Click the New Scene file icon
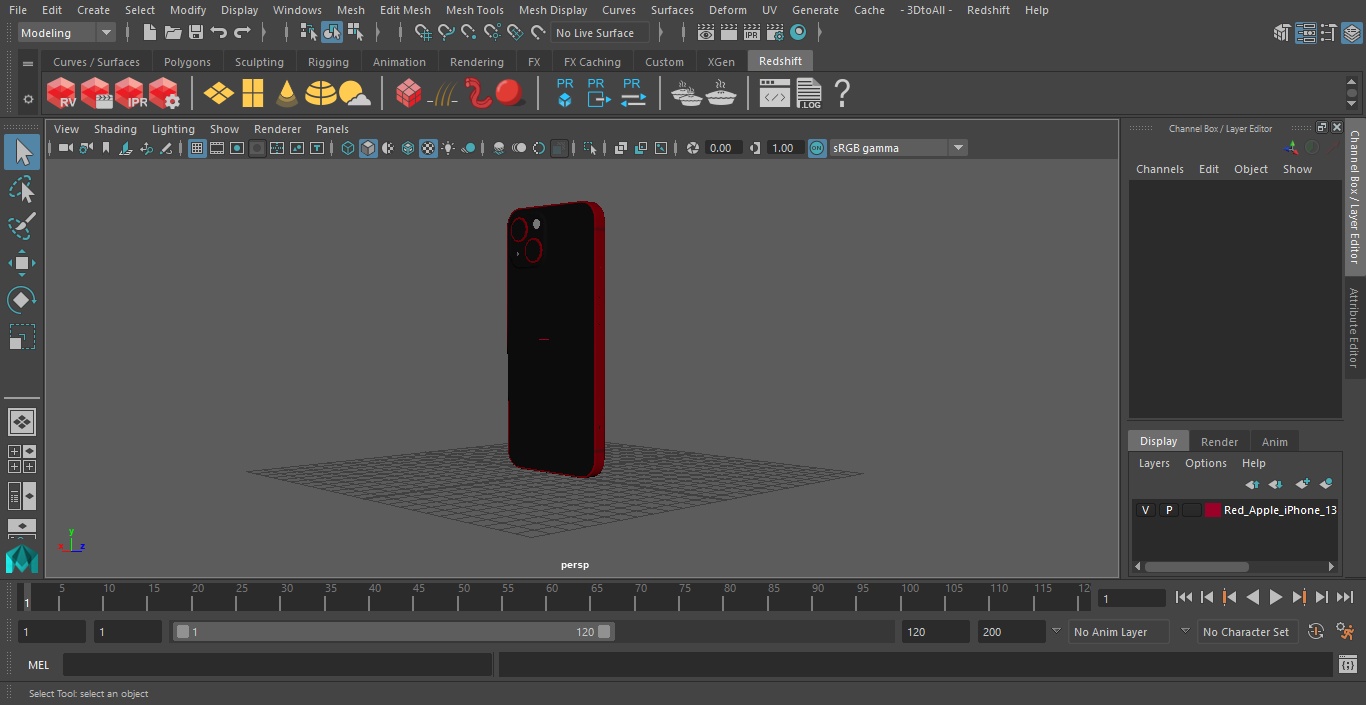This screenshot has width=1366, height=705. [x=149, y=33]
